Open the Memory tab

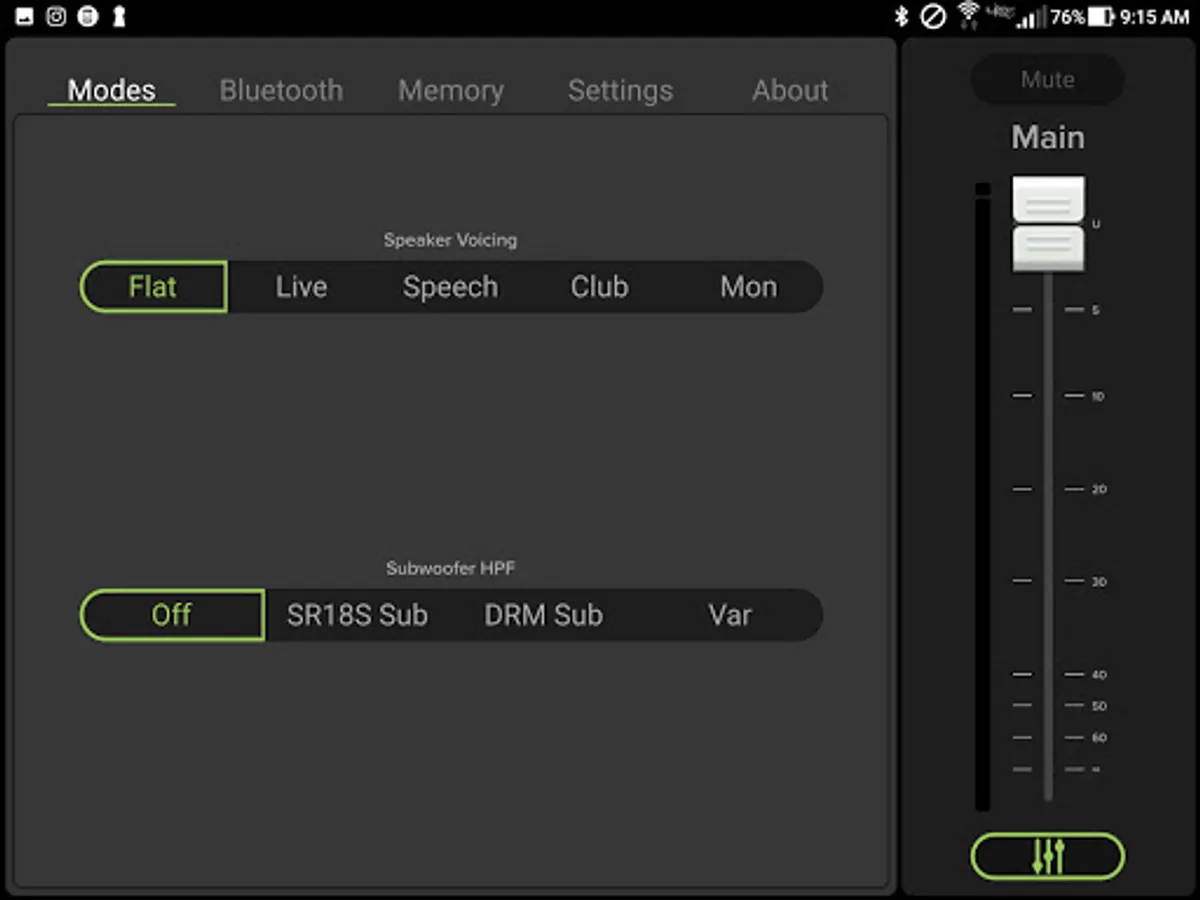pos(451,90)
